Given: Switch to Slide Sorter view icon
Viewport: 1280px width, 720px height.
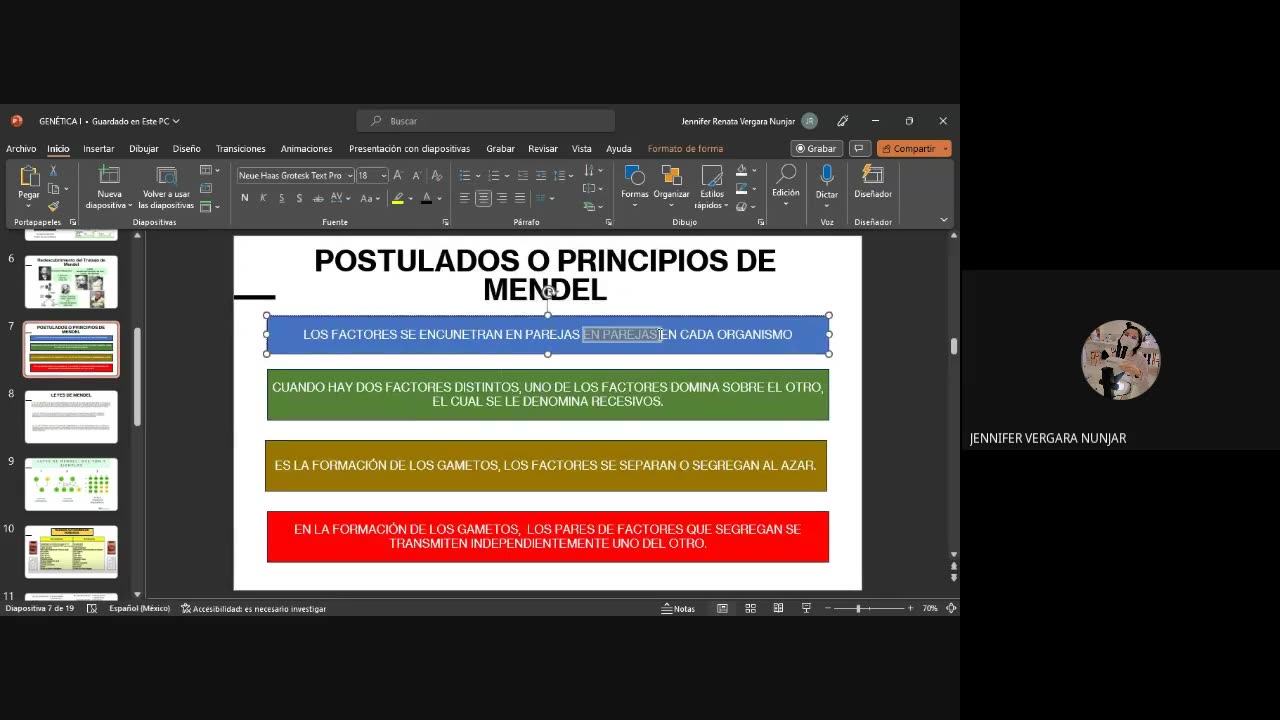Looking at the screenshot, I should click(750, 608).
